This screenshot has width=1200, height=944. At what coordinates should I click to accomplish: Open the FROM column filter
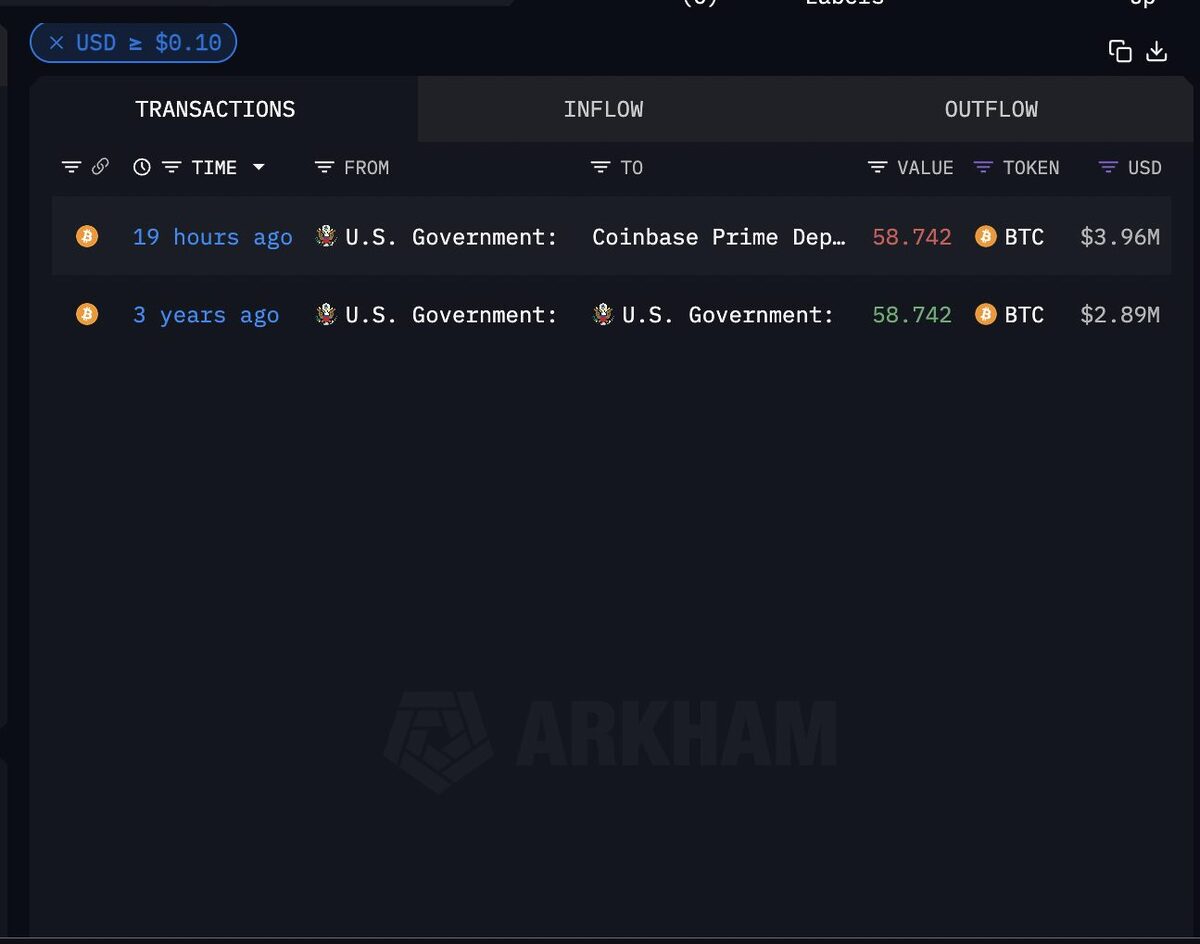pos(324,167)
